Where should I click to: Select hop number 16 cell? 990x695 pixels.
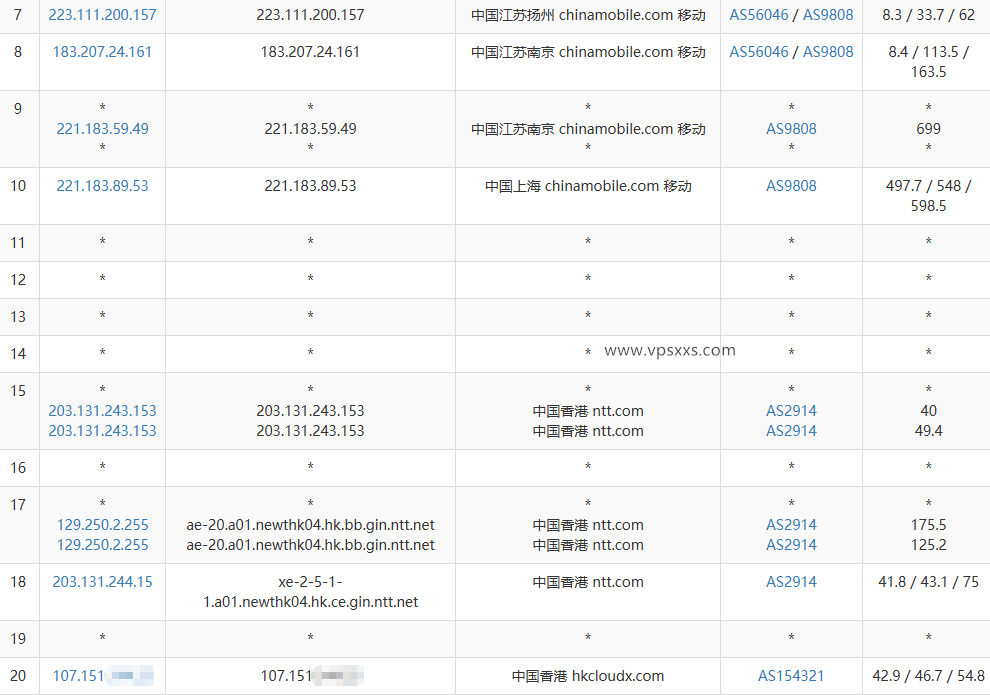click(18, 468)
